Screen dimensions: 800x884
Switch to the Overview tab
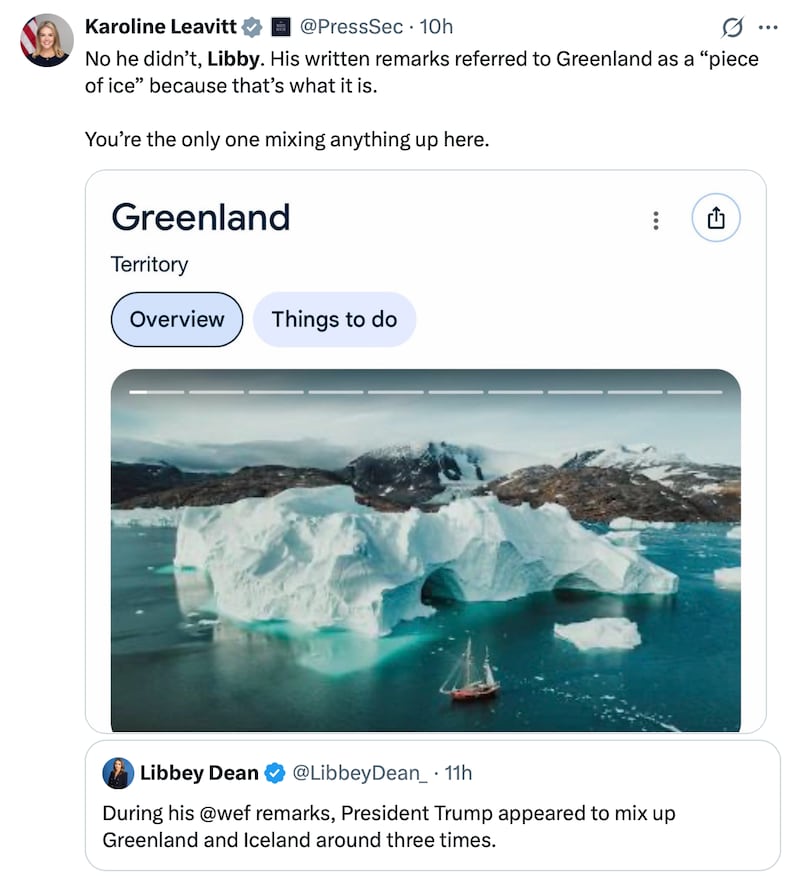click(176, 319)
